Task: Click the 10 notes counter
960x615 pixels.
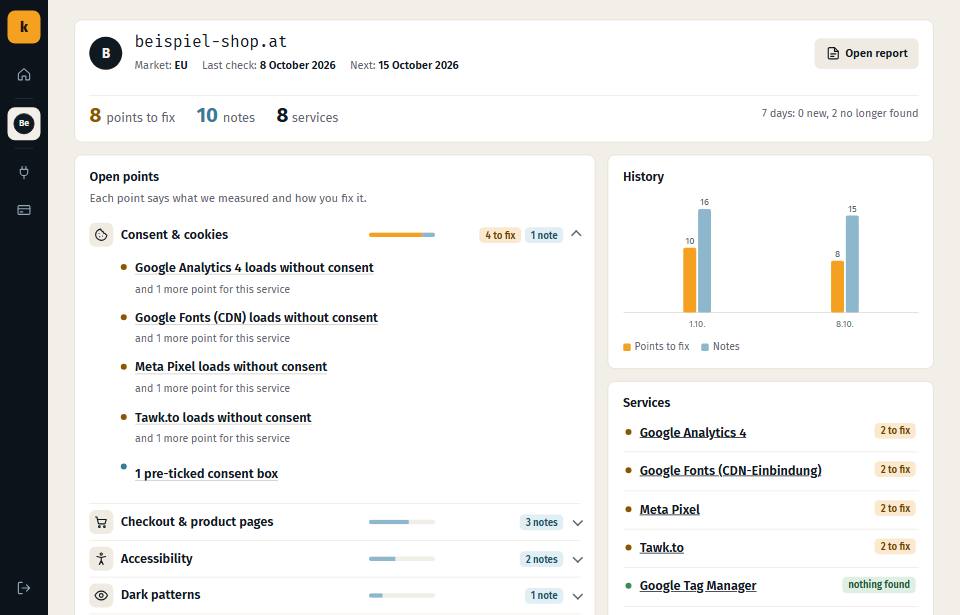Action: pos(225,116)
